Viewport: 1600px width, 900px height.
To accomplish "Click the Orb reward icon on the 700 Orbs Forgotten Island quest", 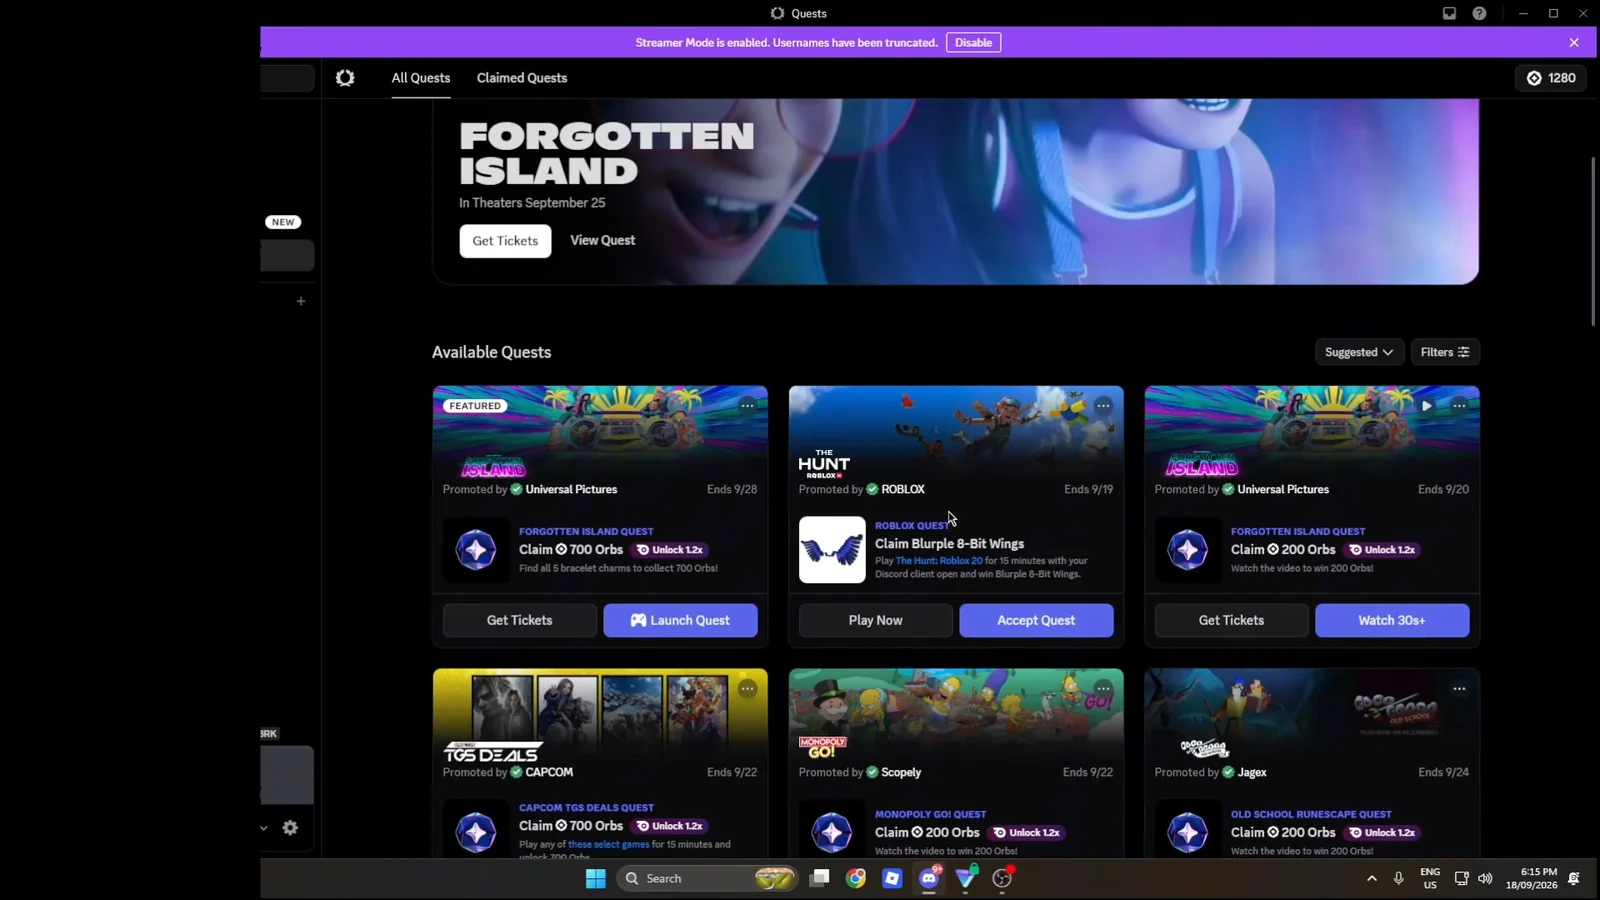I will [476, 550].
